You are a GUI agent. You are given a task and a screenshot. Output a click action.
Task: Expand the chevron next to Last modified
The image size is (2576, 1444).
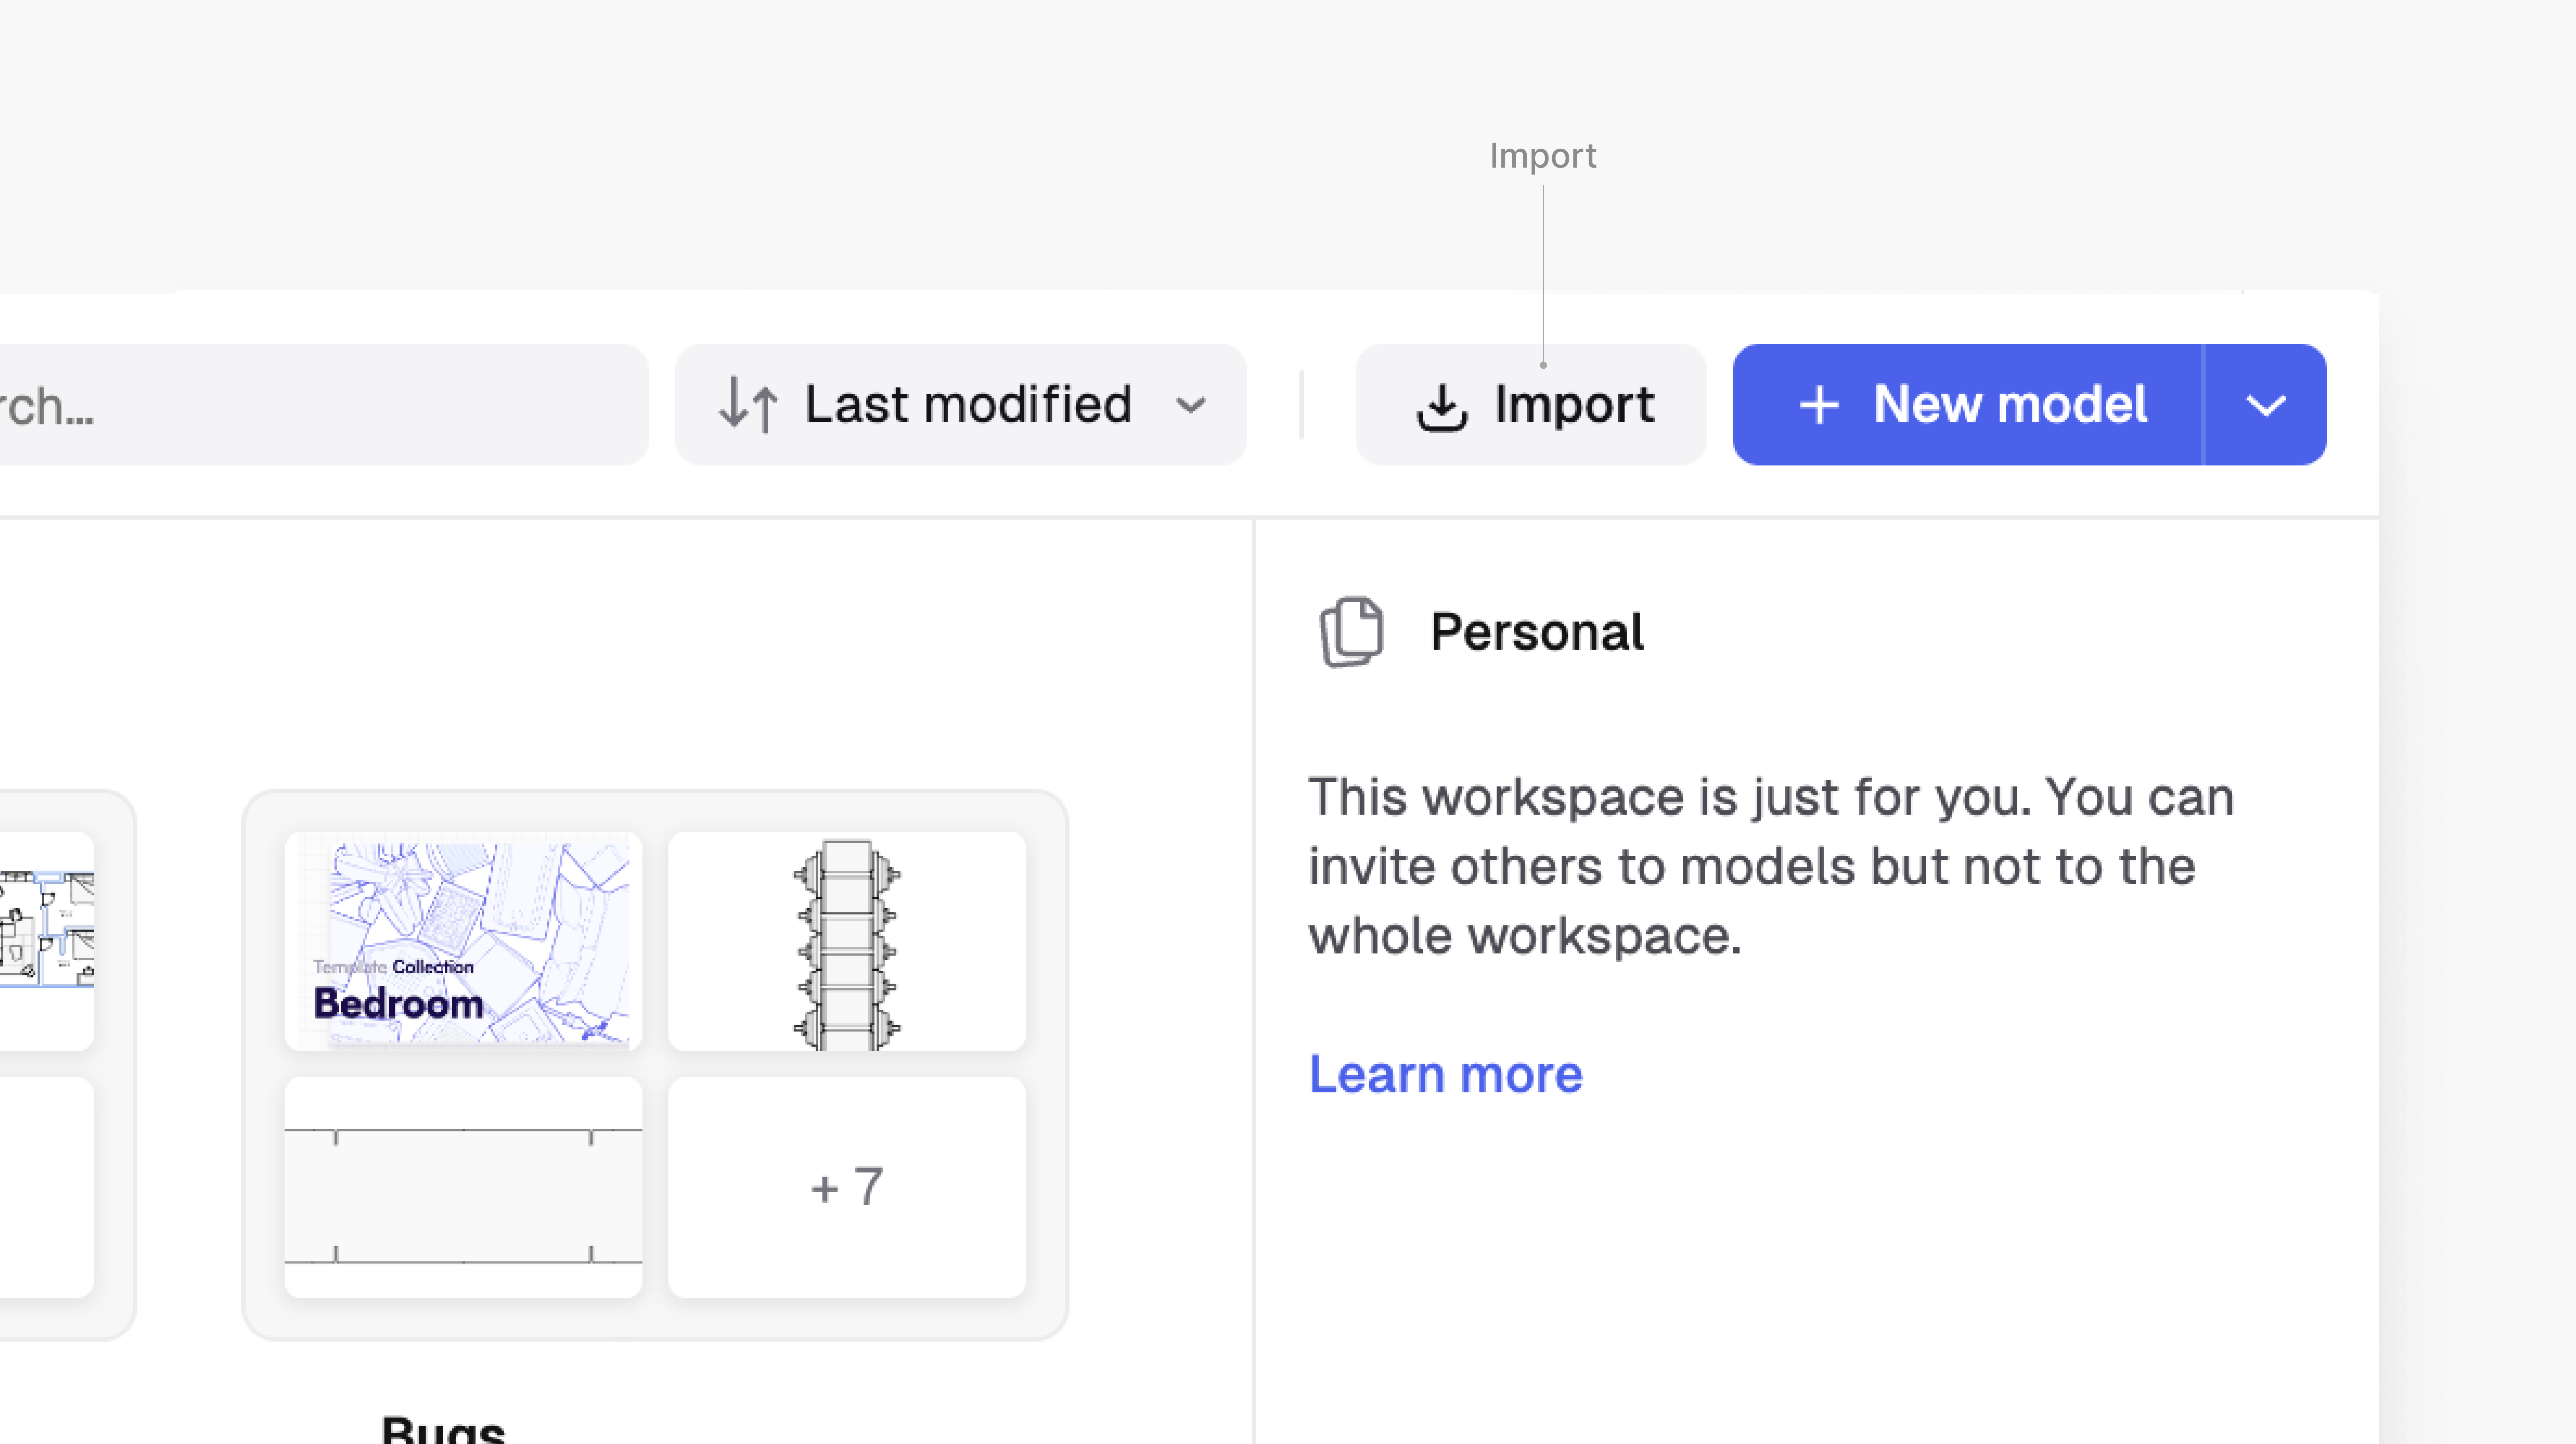[1190, 405]
